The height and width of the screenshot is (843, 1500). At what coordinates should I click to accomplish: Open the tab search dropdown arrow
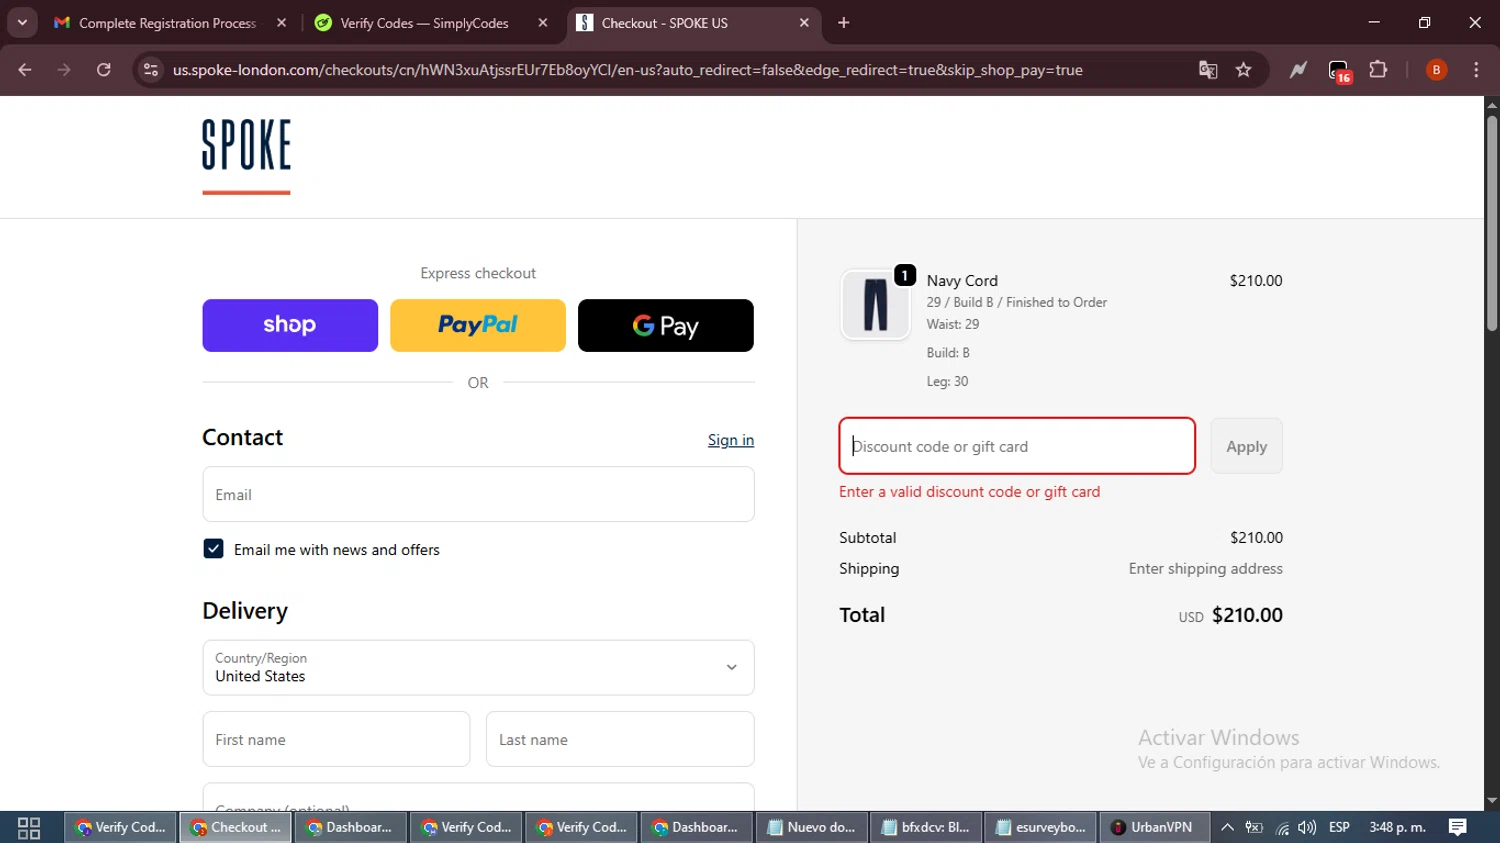[22, 22]
